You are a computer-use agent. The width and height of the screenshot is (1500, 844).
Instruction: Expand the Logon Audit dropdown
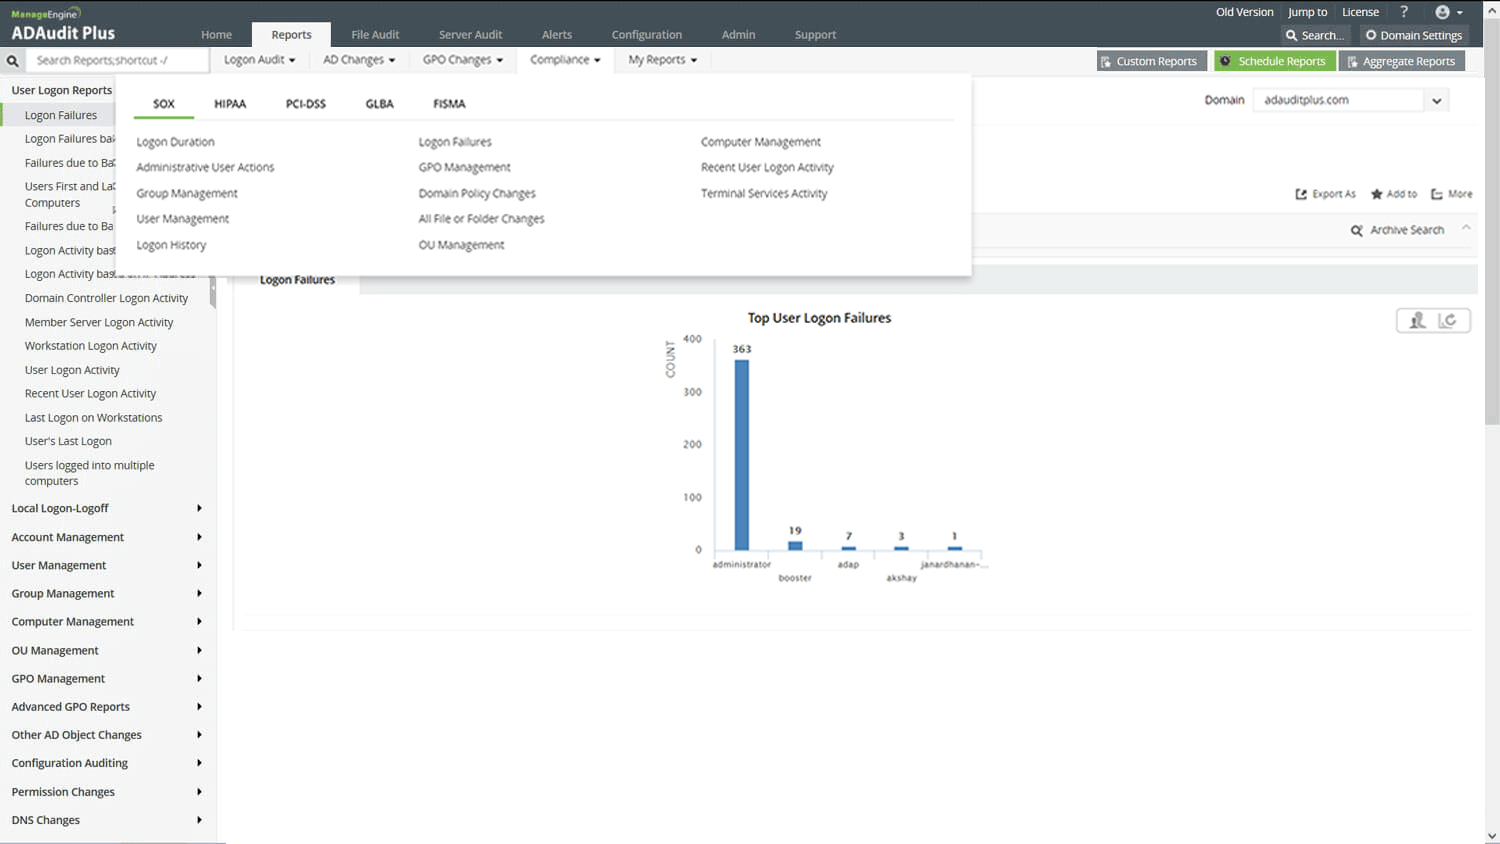pyautogui.click(x=259, y=60)
